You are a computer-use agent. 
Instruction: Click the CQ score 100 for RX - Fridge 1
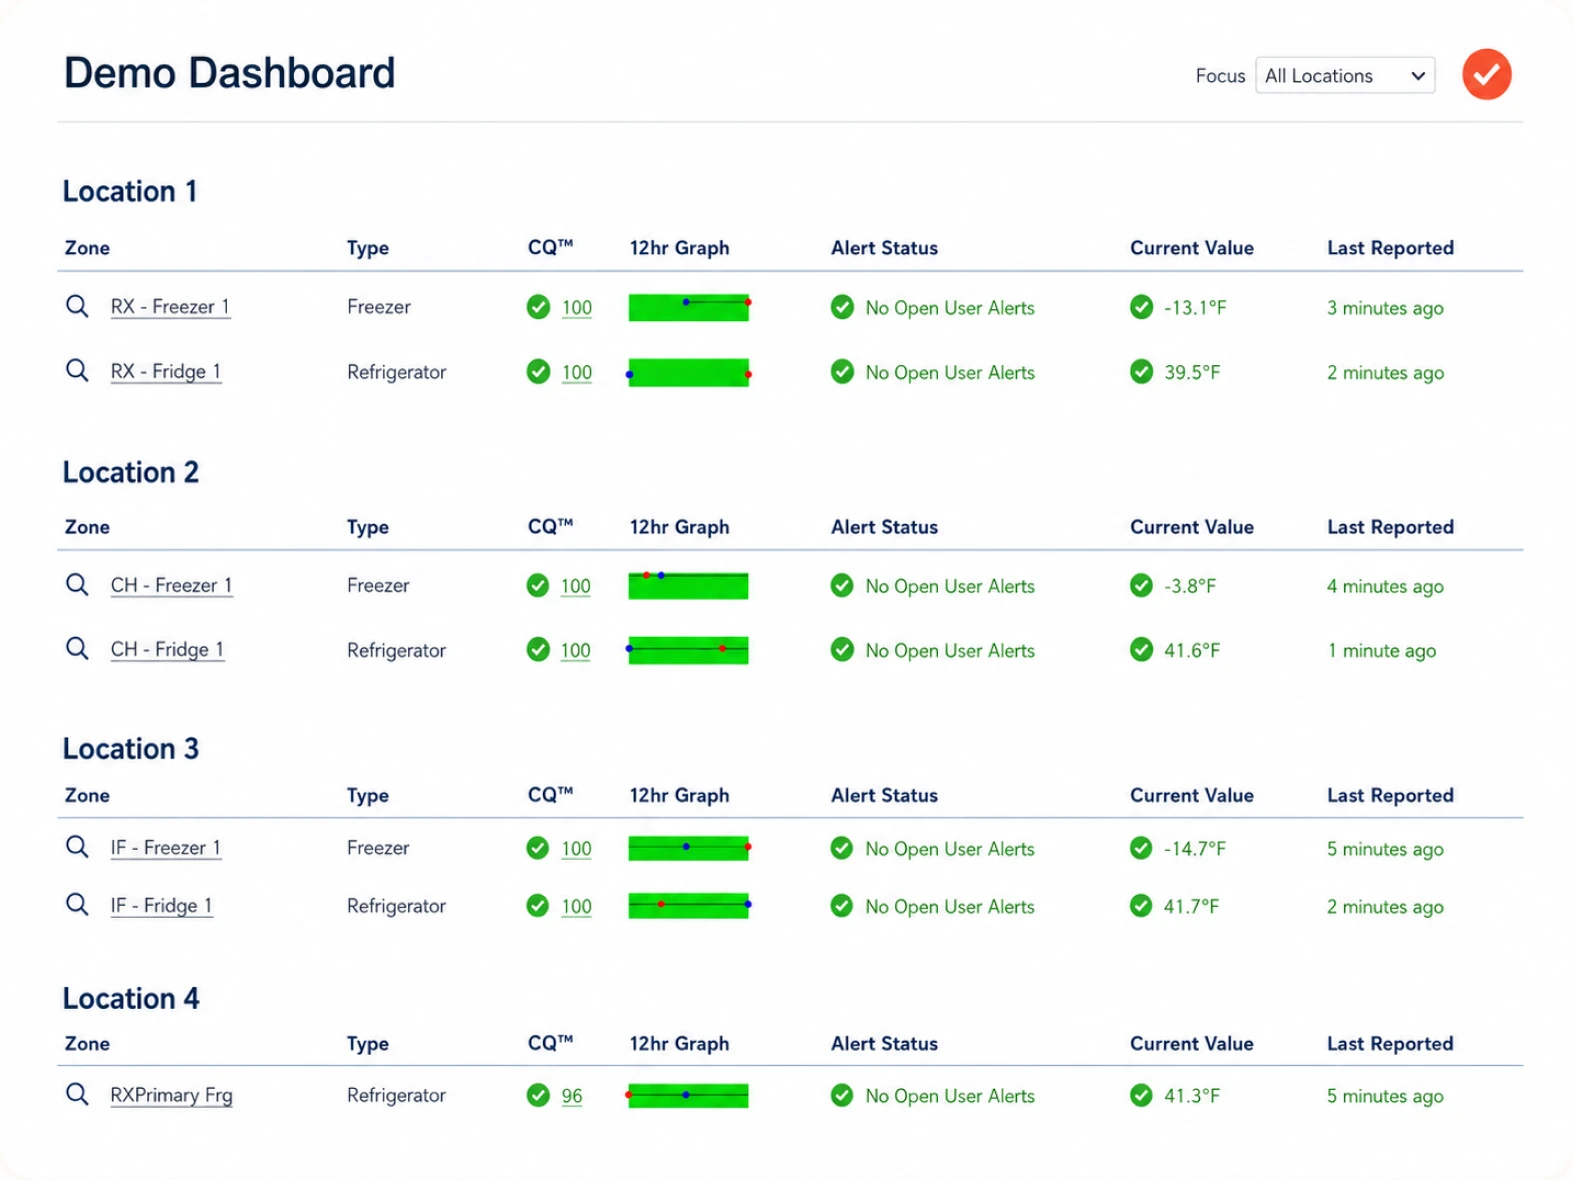577,373
